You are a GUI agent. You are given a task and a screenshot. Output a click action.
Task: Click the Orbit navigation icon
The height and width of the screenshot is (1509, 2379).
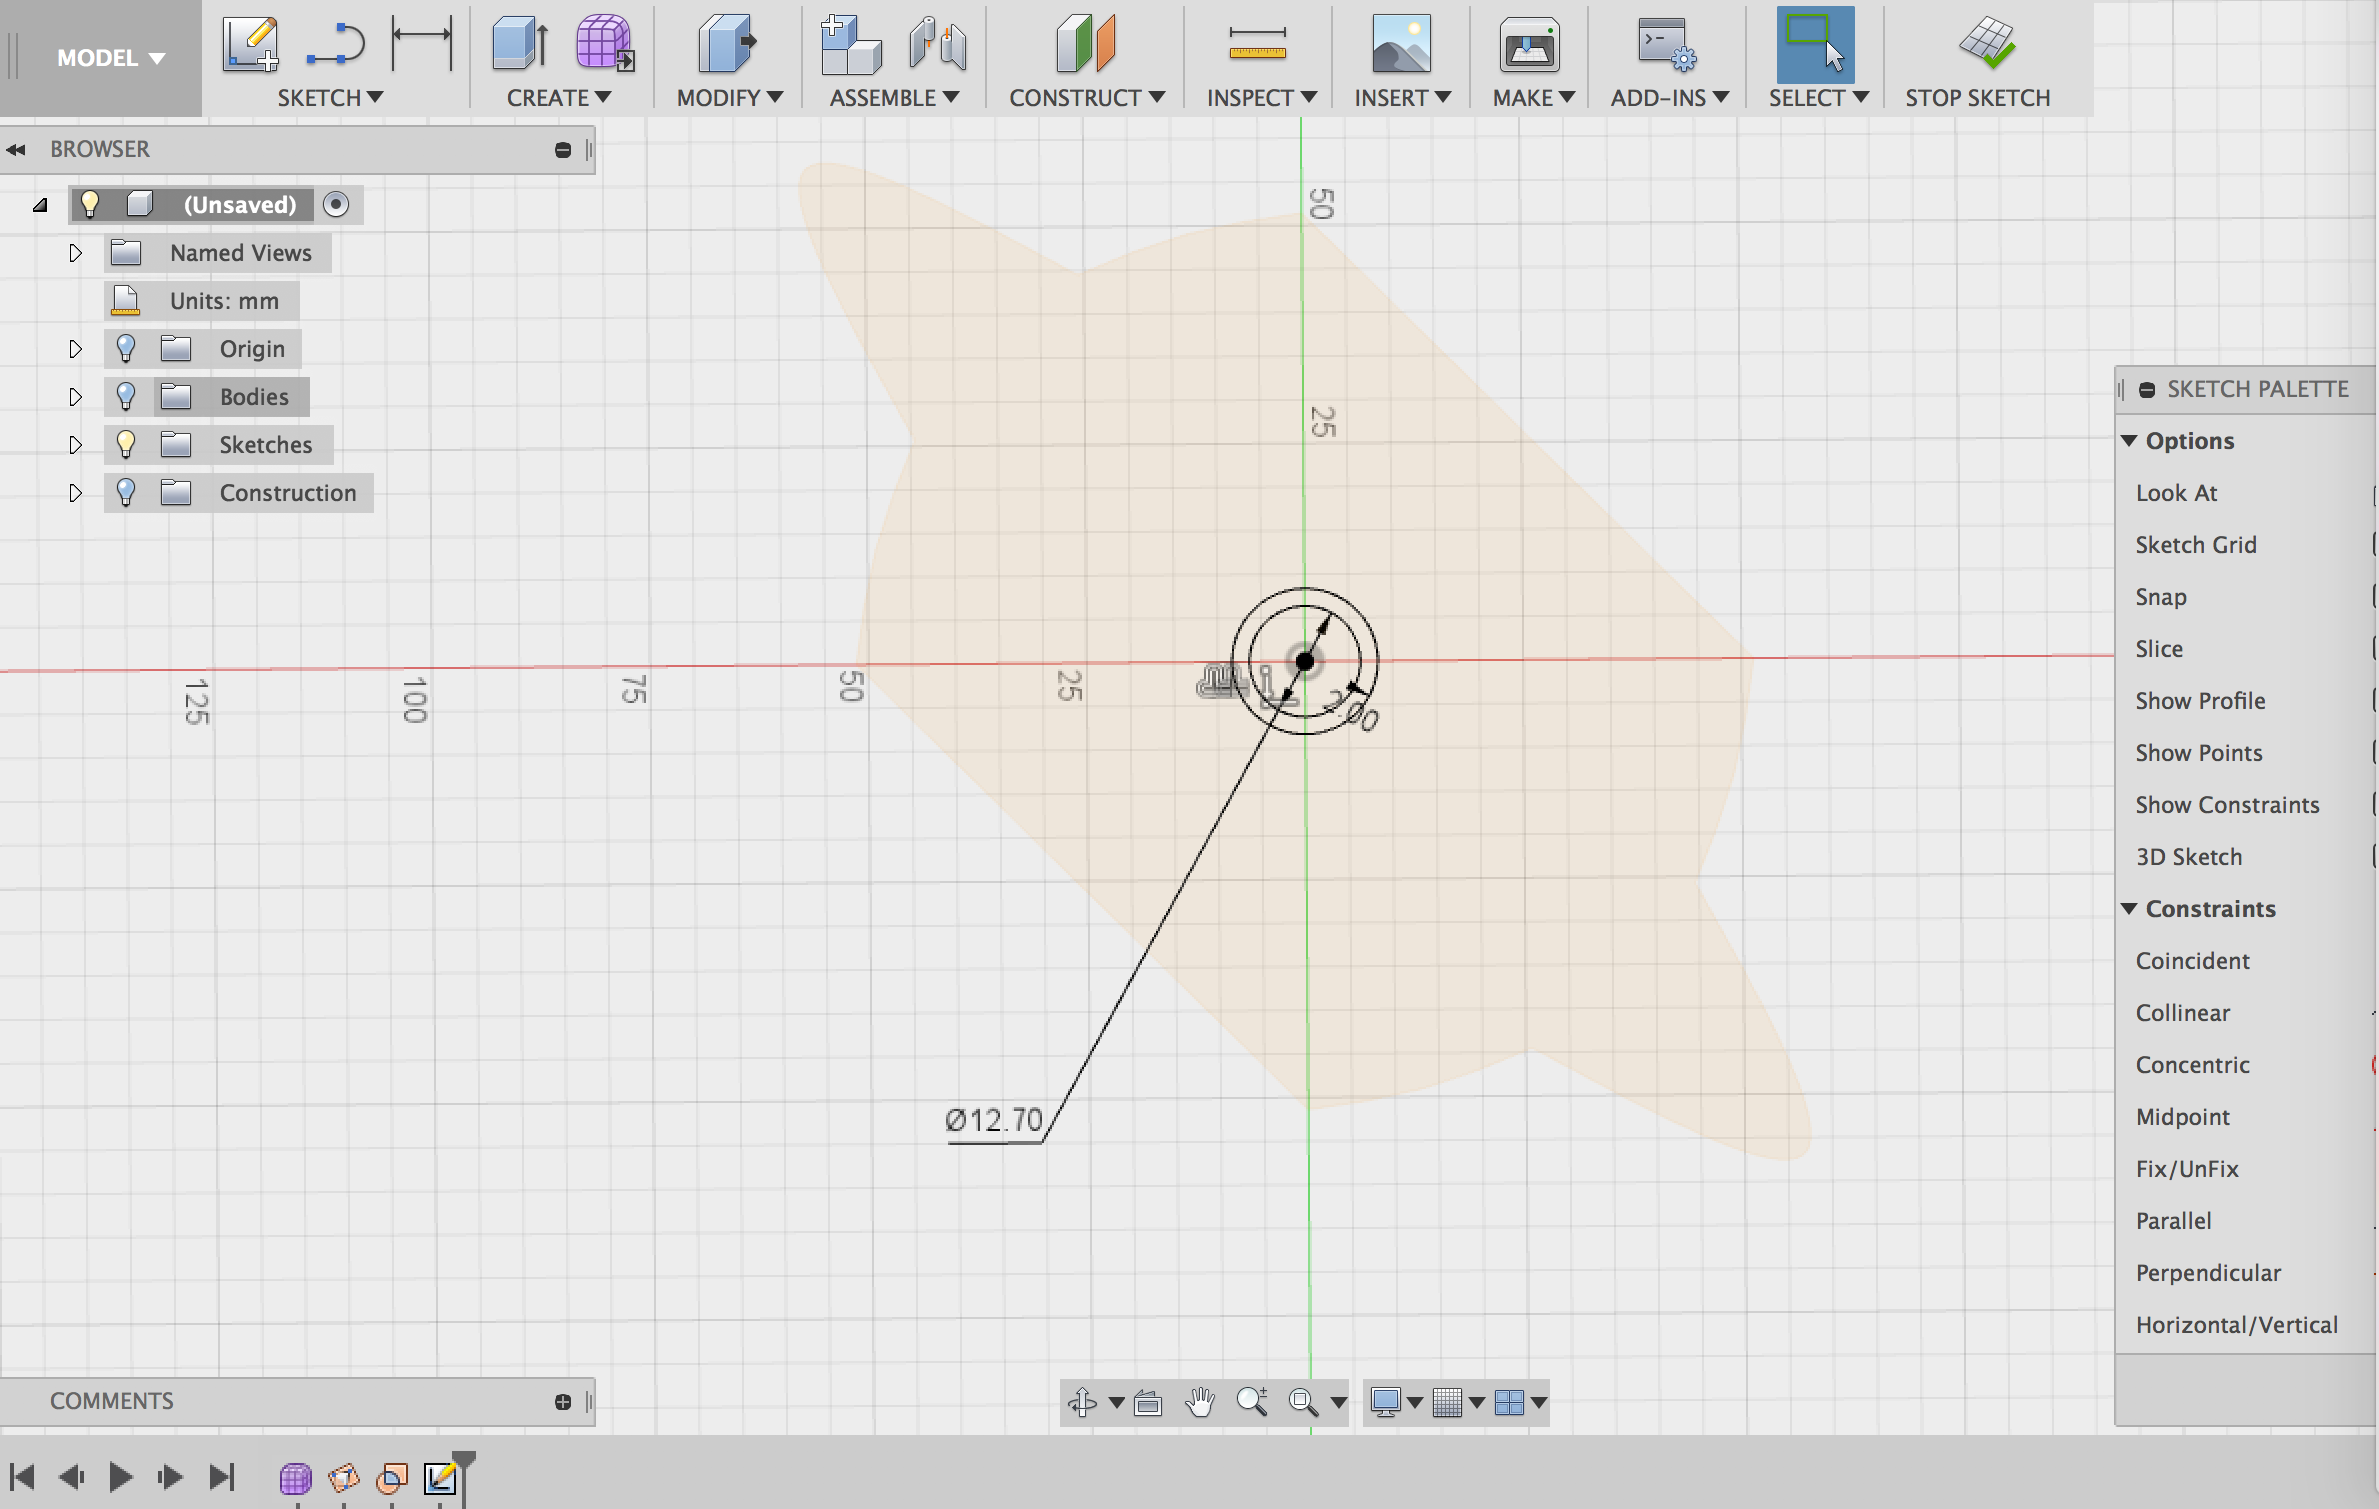[1082, 1402]
